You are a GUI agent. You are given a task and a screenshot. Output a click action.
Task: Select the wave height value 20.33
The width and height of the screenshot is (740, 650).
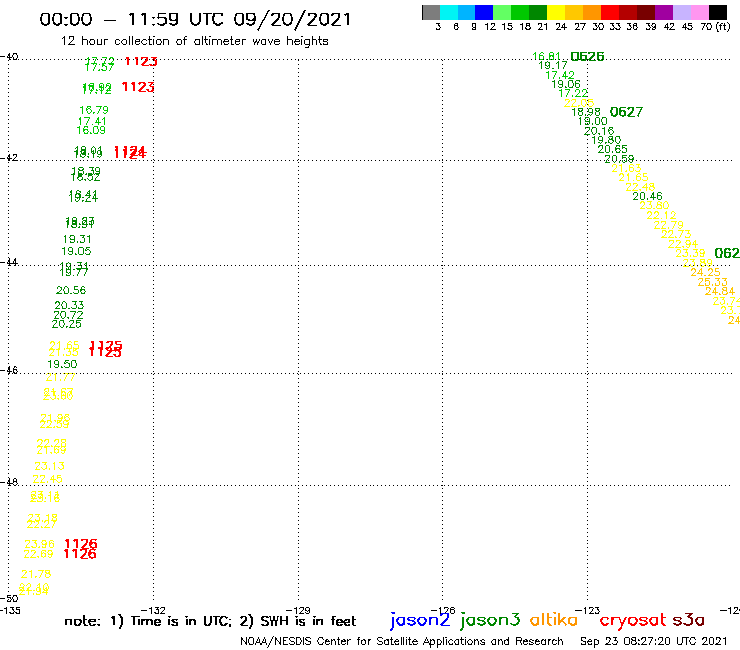click(69, 305)
